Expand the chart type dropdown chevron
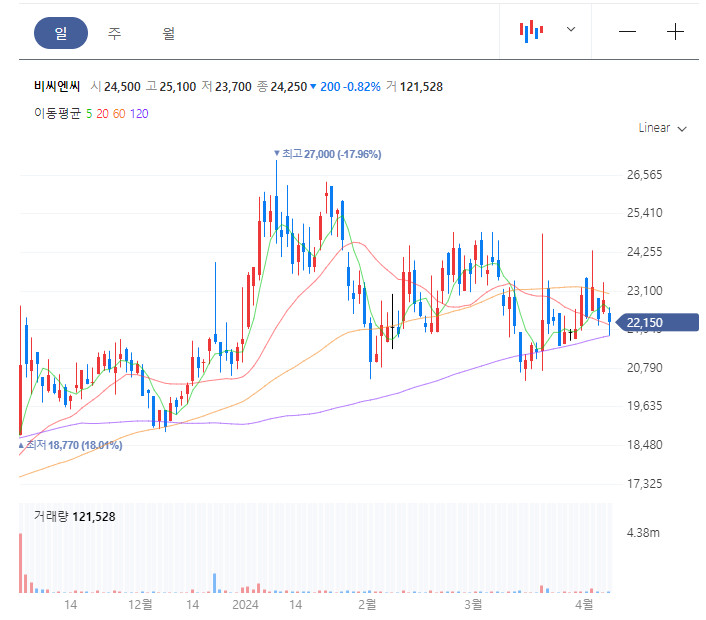706x620 pixels. point(571,30)
